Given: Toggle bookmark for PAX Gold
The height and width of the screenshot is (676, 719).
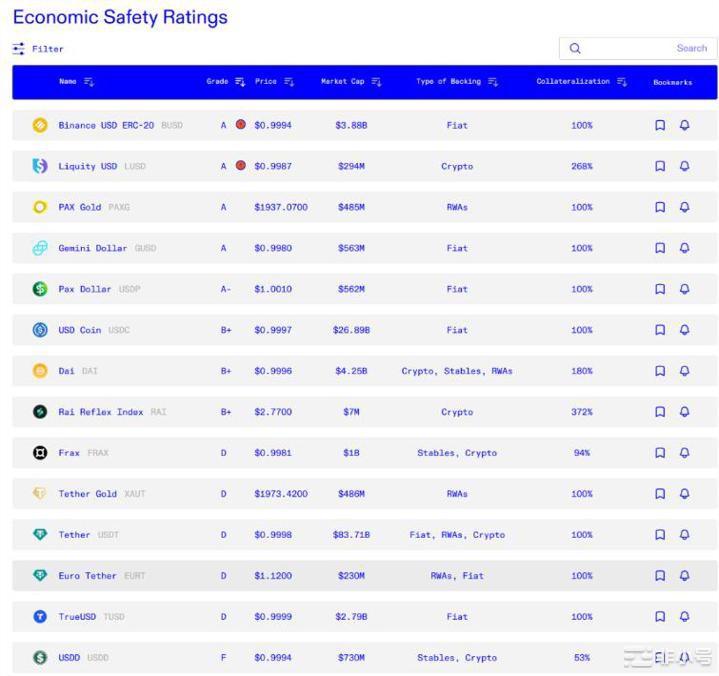Looking at the screenshot, I should [660, 207].
